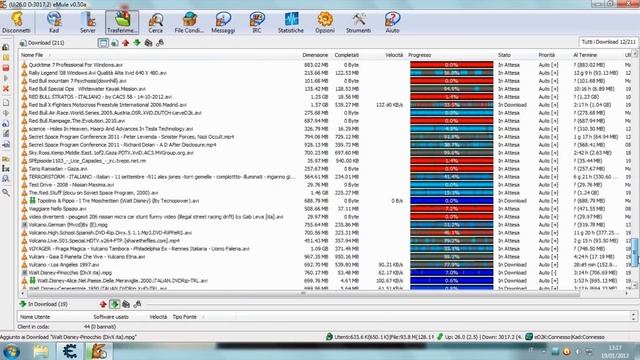640x360 pixels.
Task: Open the Messaggi view
Action: (223, 22)
